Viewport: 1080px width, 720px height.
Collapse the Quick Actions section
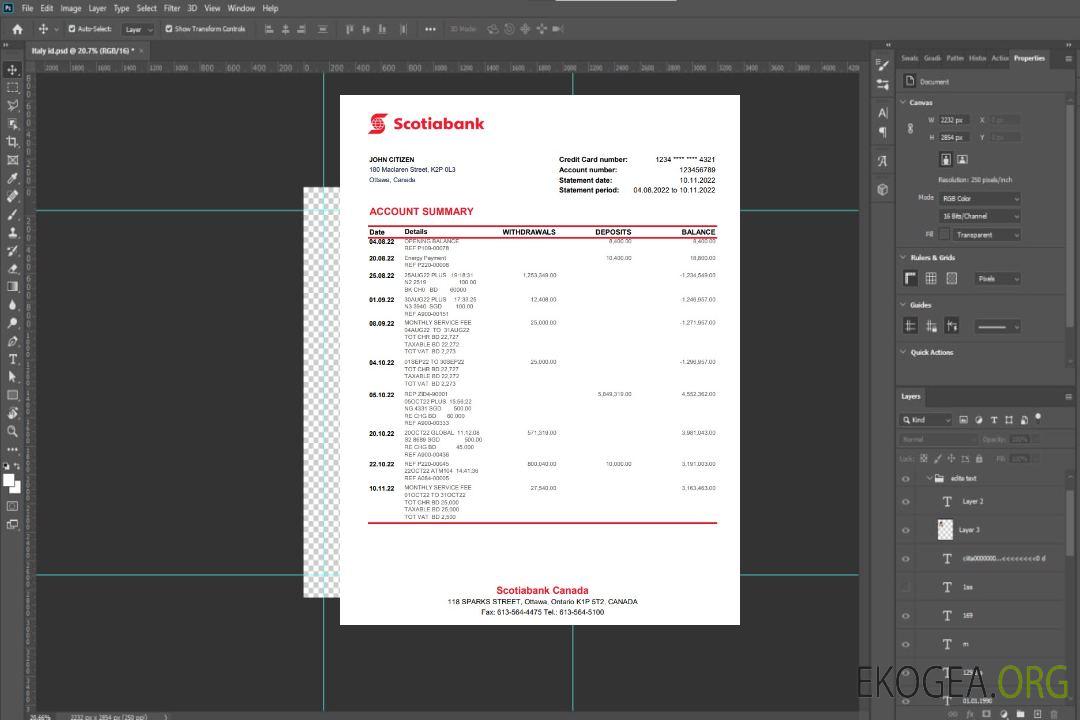click(903, 352)
